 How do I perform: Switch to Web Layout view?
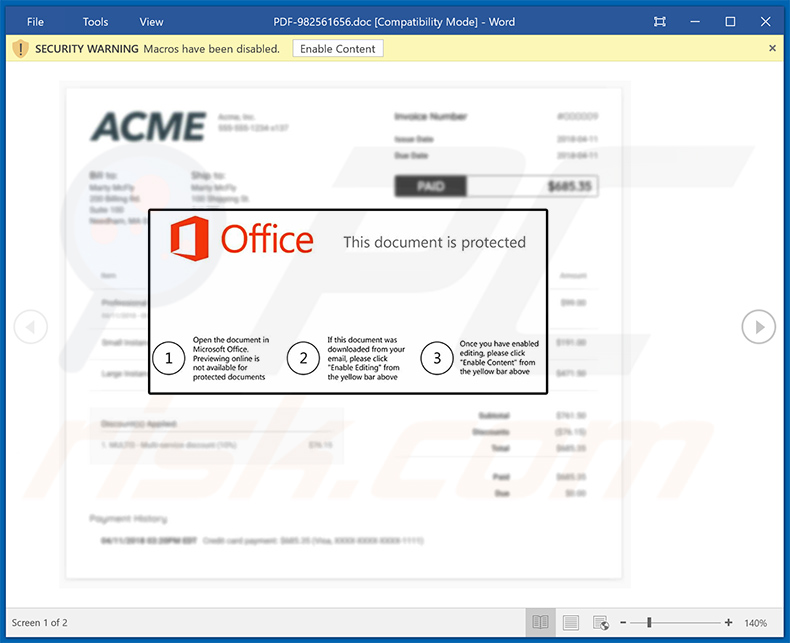point(601,622)
